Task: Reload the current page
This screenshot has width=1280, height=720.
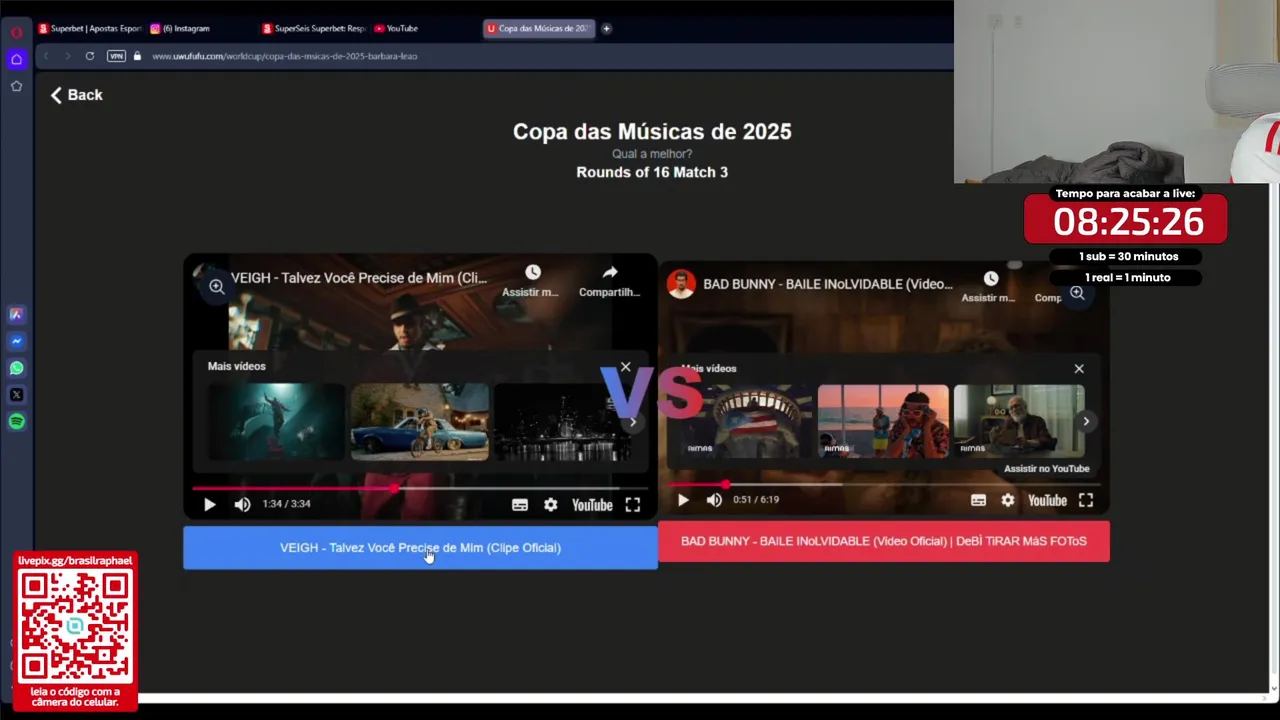Action: click(90, 56)
